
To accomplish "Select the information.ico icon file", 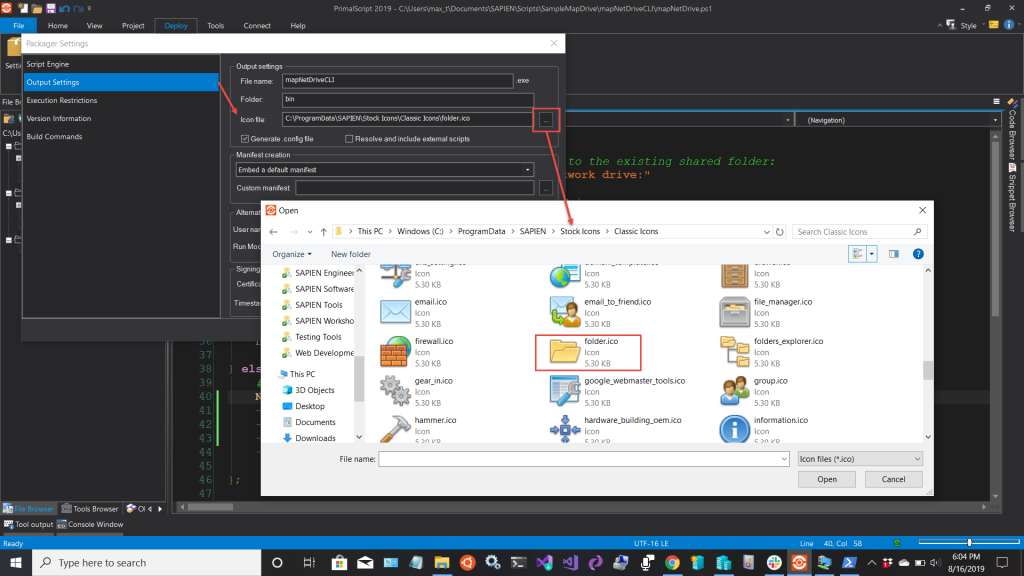I will (x=763, y=428).
